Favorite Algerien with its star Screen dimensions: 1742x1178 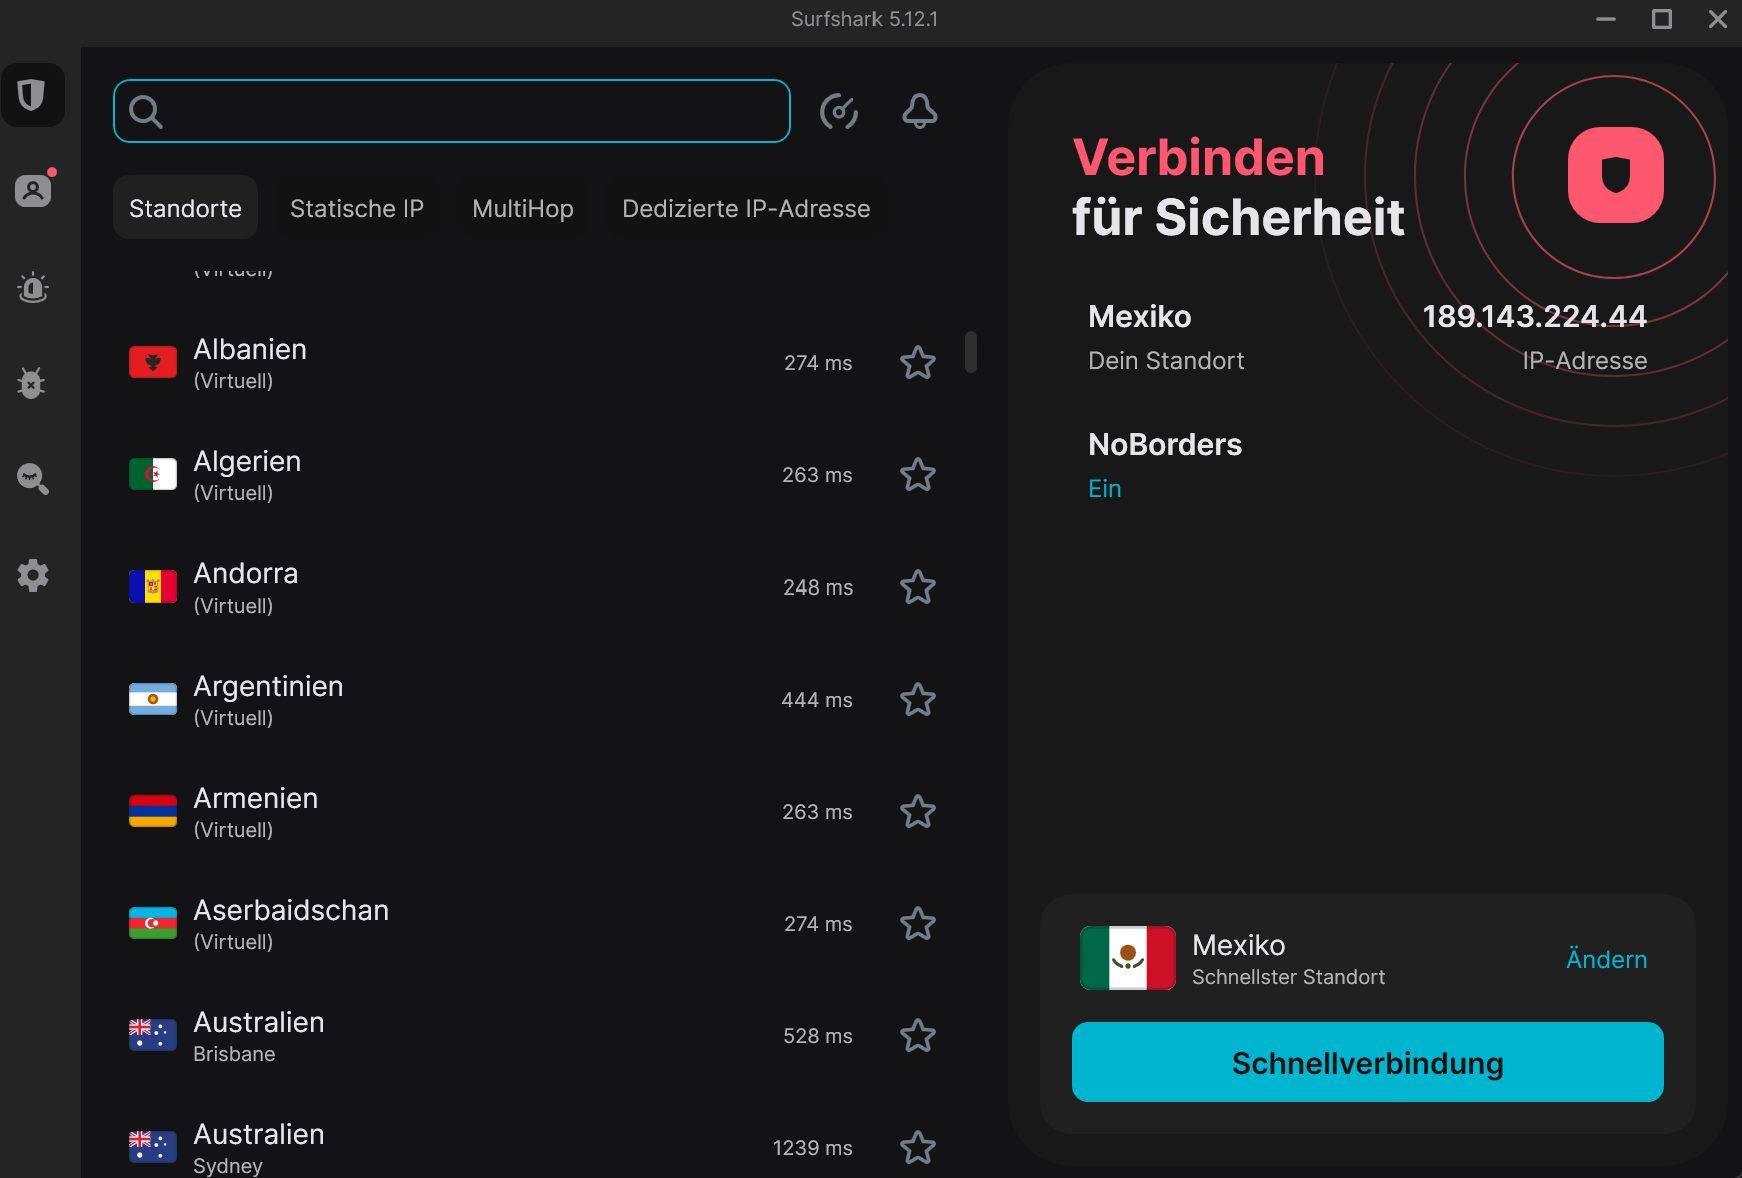point(918,474)
